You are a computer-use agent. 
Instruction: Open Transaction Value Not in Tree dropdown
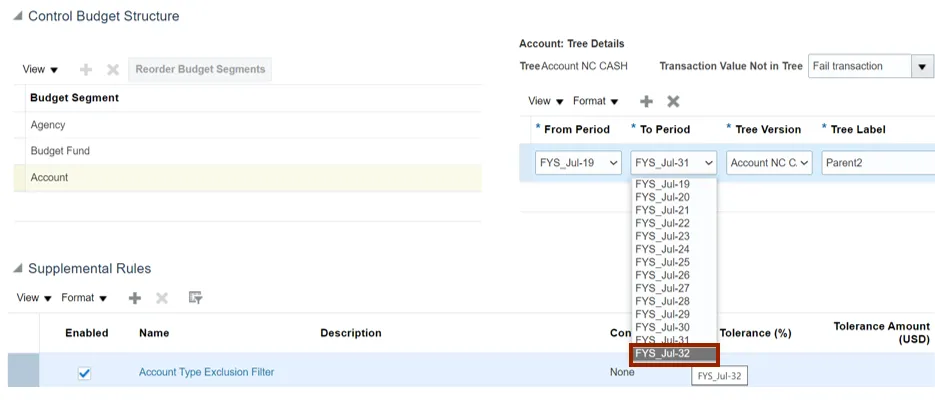(921, 67)
